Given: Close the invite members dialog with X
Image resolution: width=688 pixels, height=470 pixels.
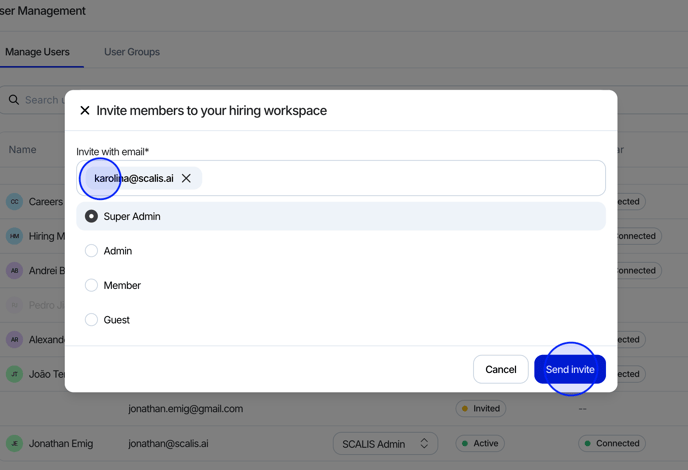Looking at the screenshot, I should coord(85,111).
